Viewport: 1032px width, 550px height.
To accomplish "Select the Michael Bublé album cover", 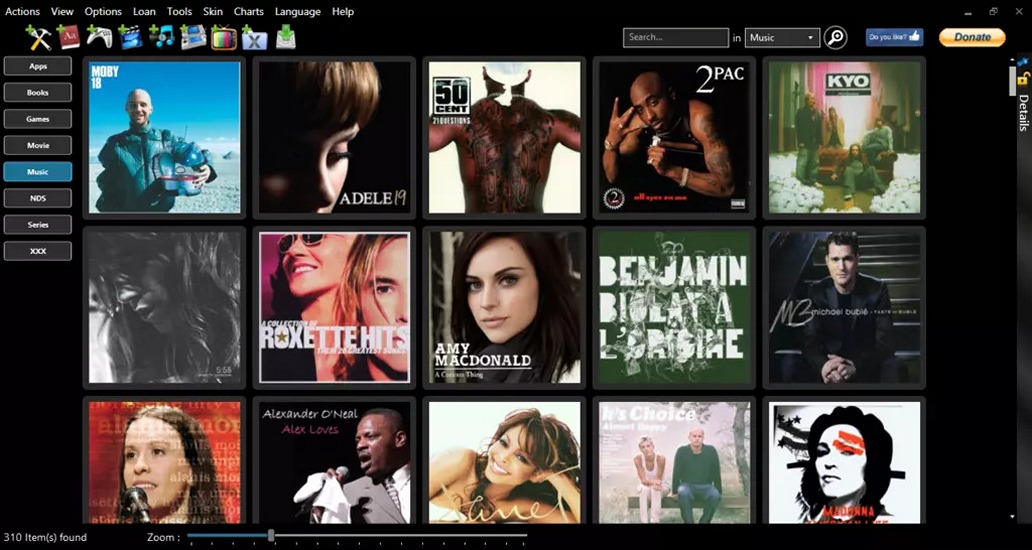I will pos(844,307).
